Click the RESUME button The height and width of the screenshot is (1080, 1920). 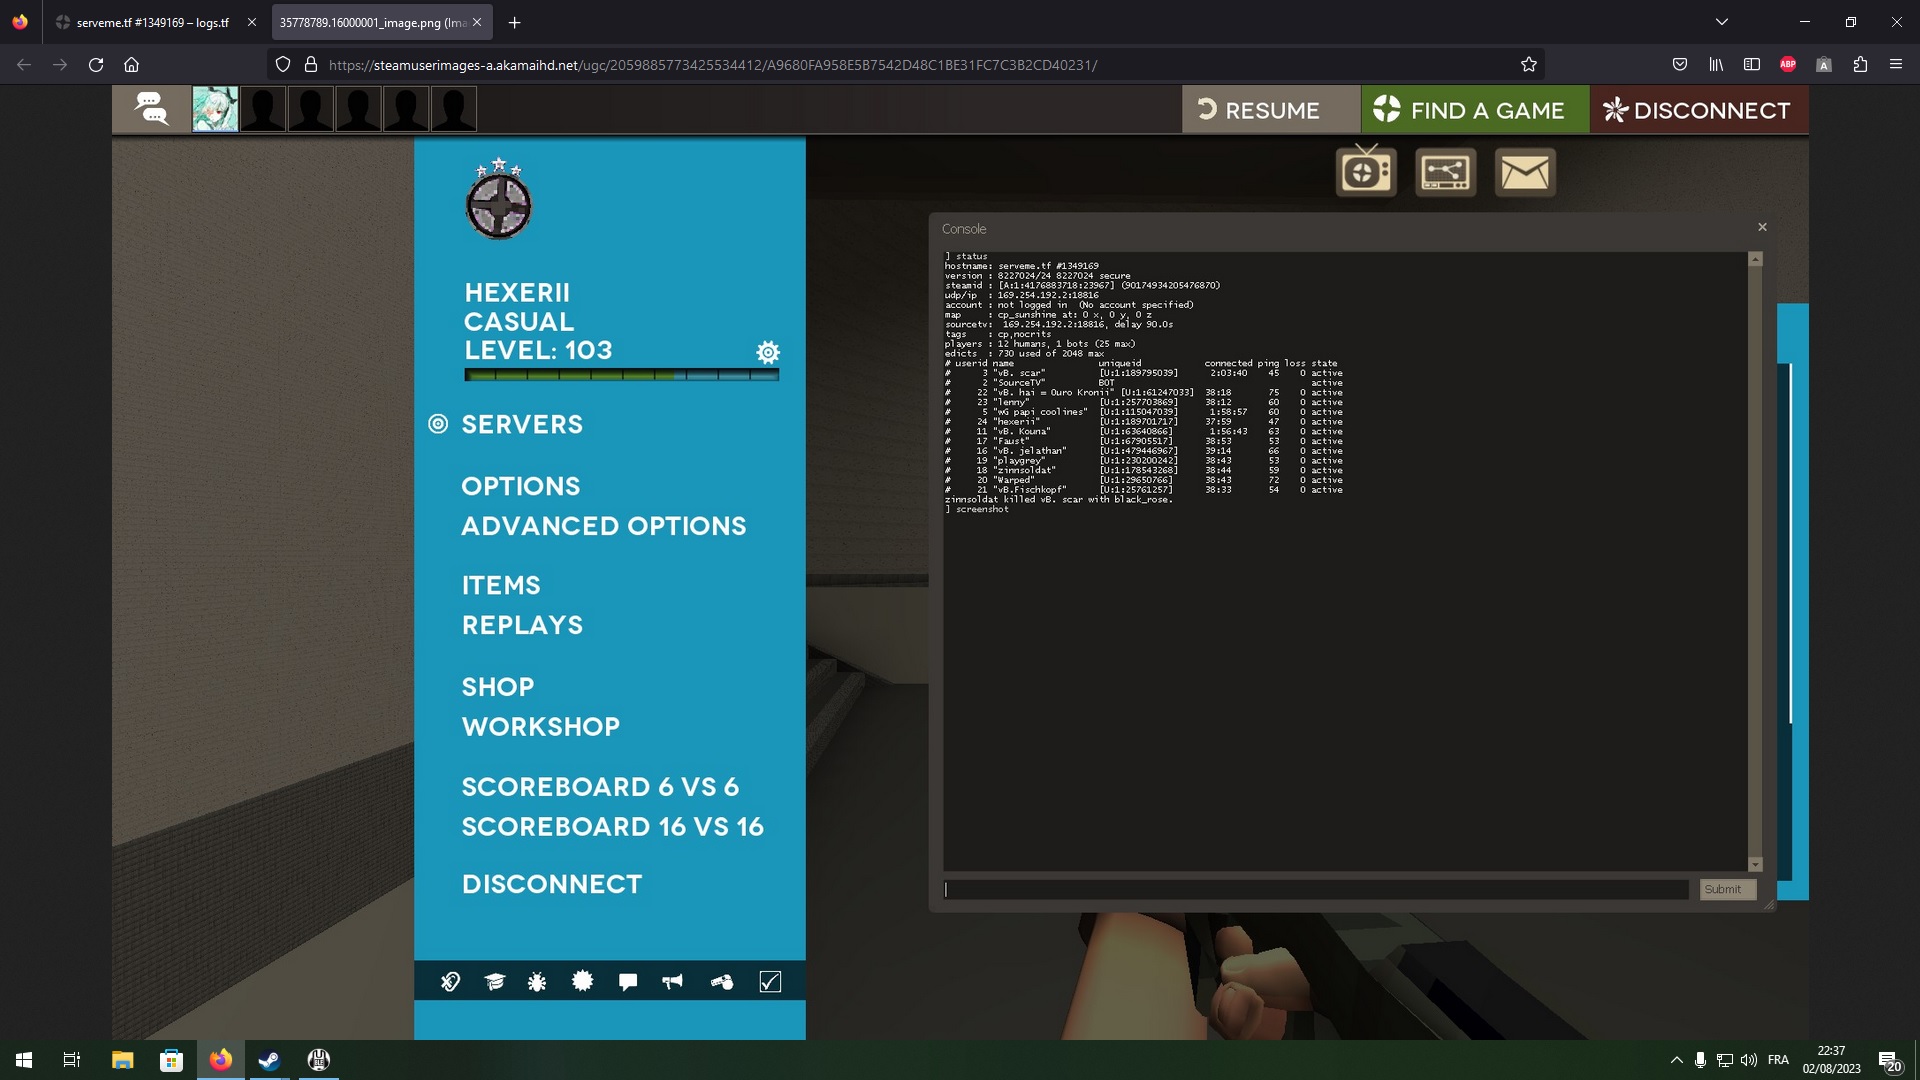[1270, 109]
